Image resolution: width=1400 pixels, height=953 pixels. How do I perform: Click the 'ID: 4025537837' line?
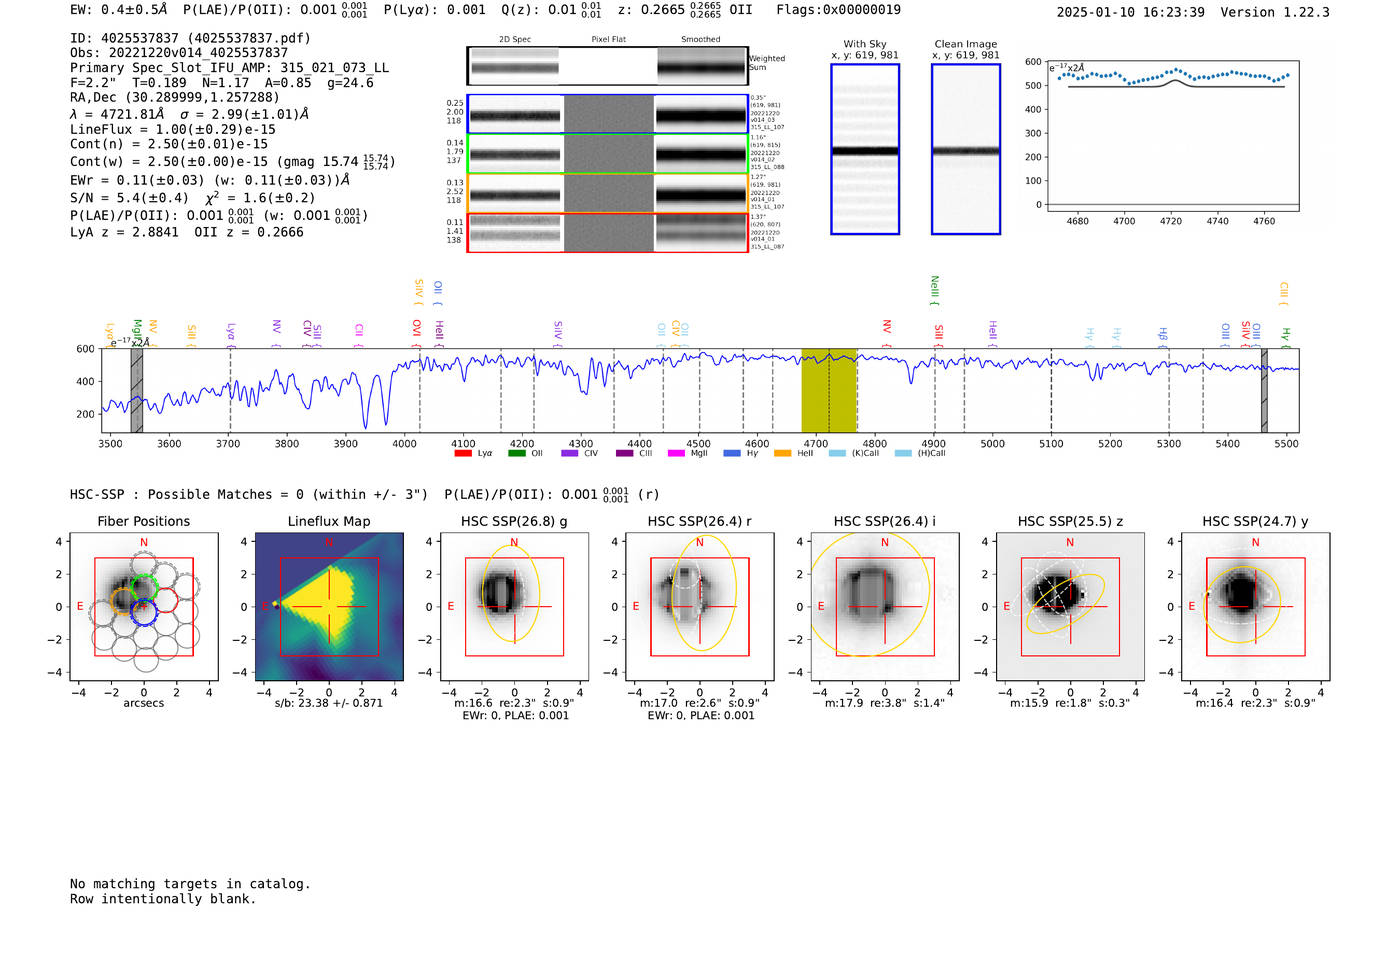point(190,38)
